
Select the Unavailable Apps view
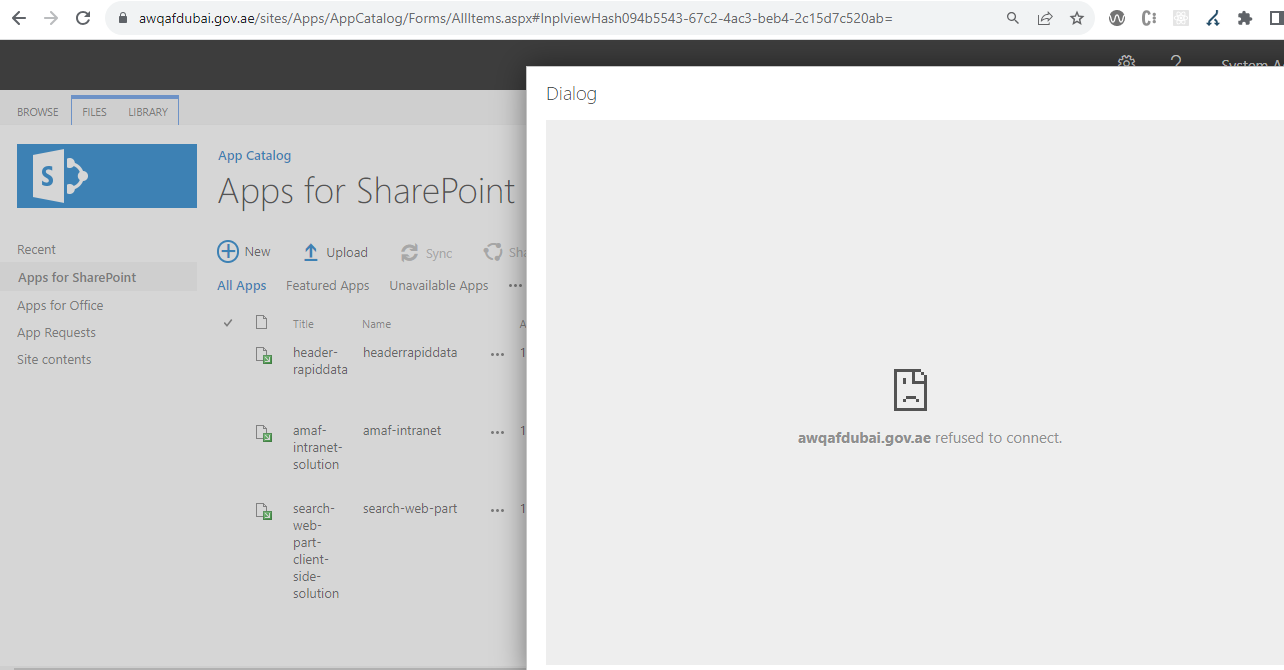click(x=439, y=285)
